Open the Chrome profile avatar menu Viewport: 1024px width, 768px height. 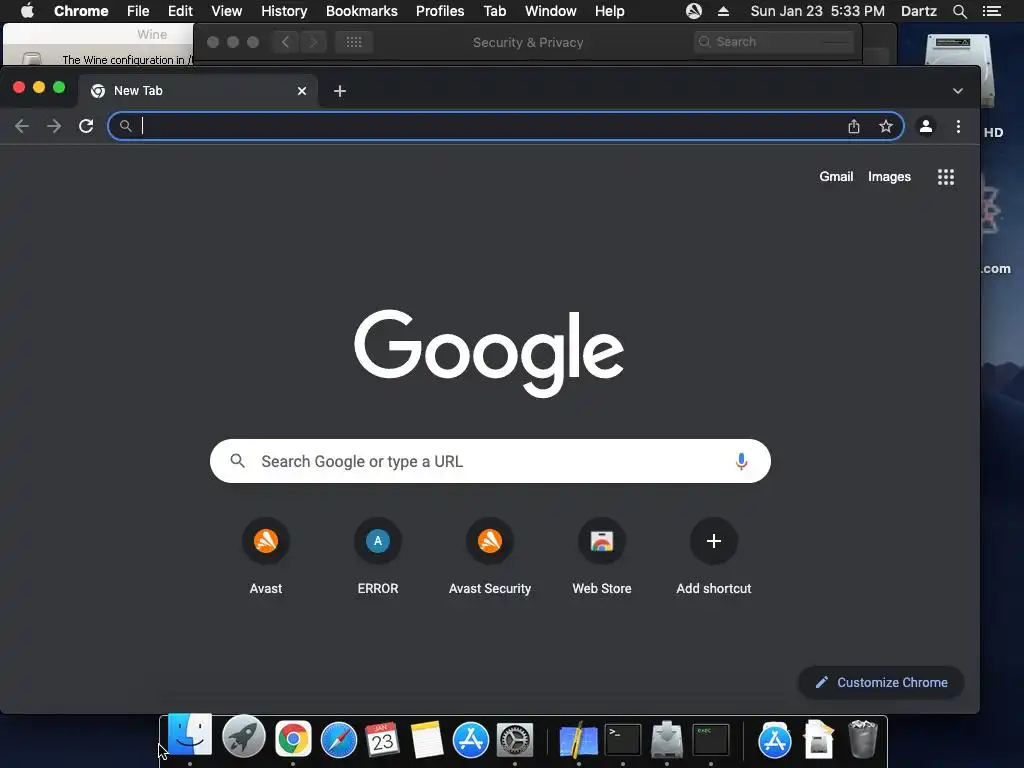point(925,126)
